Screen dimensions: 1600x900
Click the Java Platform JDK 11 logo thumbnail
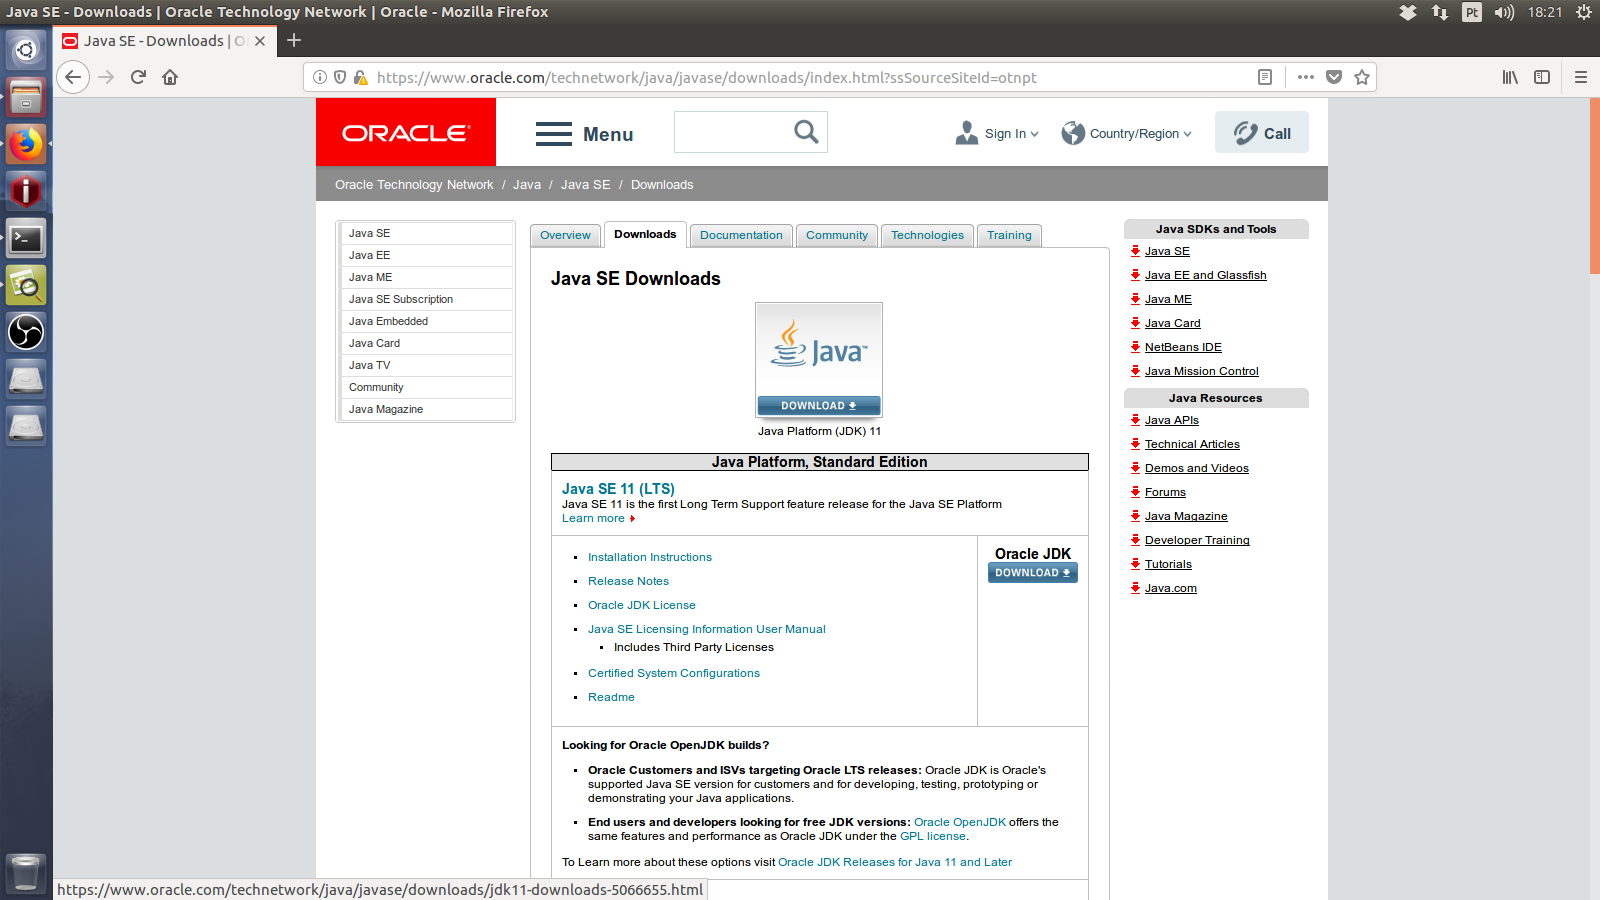818,351
